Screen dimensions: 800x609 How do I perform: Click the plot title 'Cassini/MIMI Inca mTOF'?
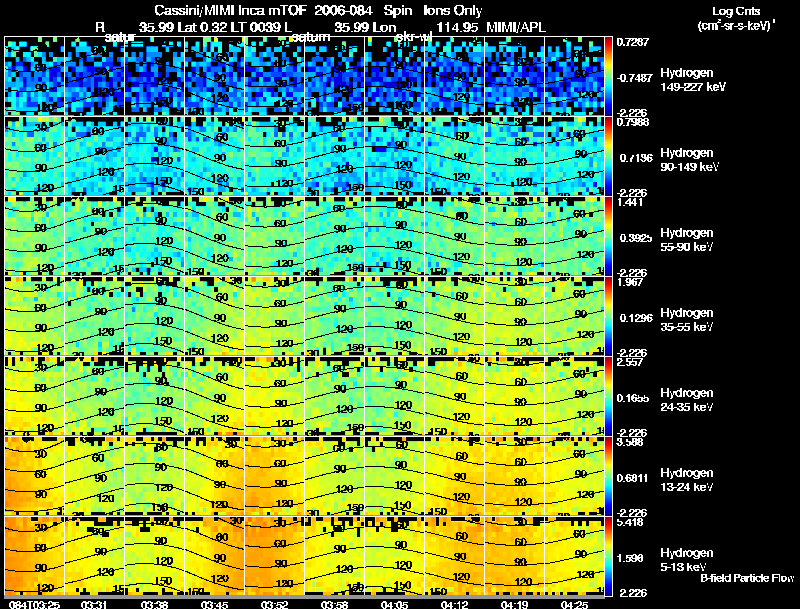[x=230, y=11]
